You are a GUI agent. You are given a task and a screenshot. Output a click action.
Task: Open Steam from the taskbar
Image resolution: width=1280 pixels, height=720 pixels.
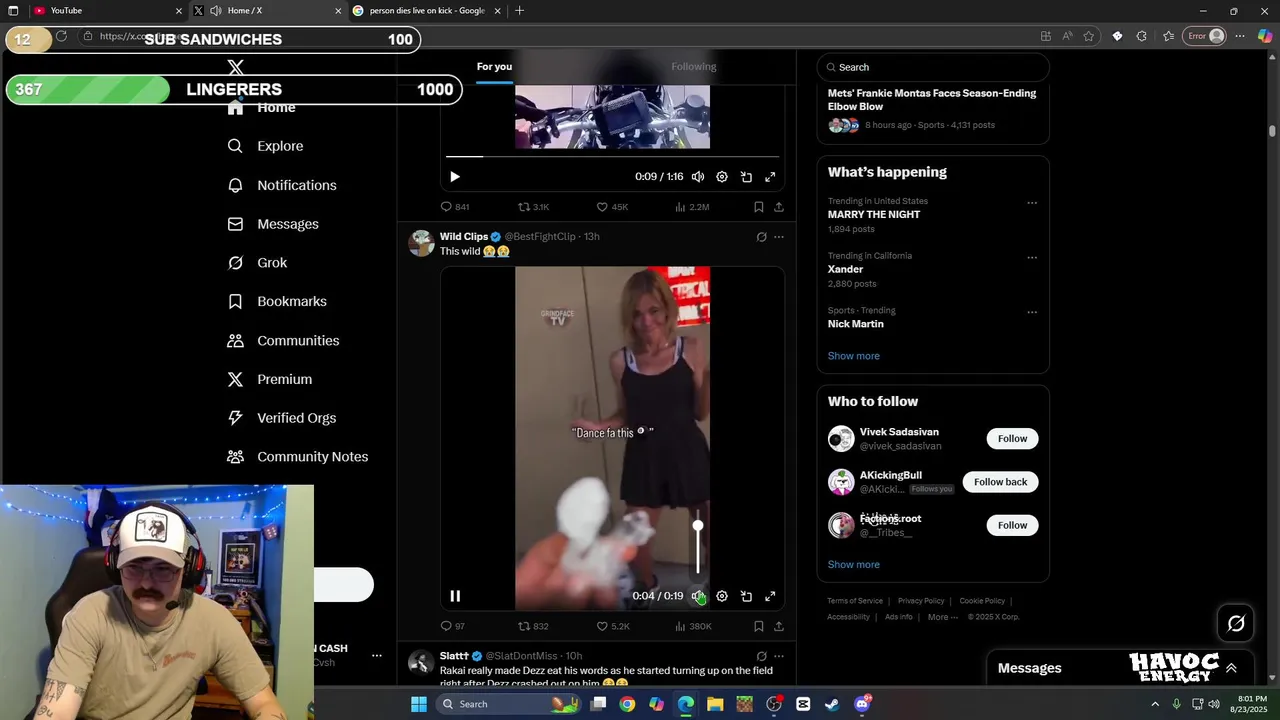pyautogui.click(x=832, y=704)
